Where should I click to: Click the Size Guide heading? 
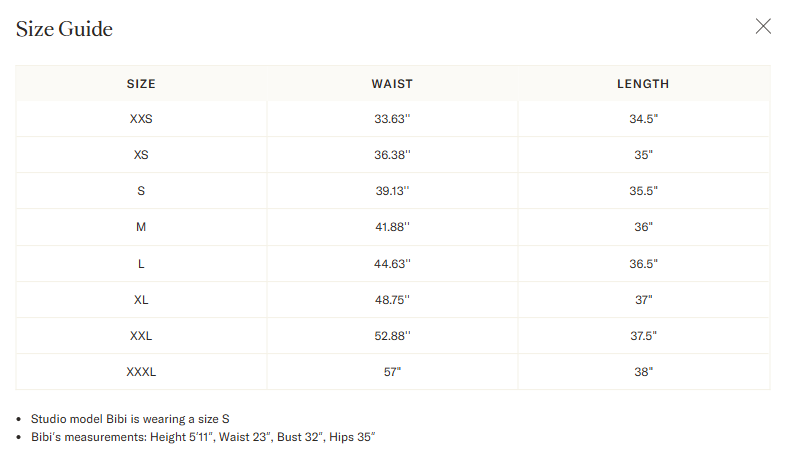coord(64,29)
